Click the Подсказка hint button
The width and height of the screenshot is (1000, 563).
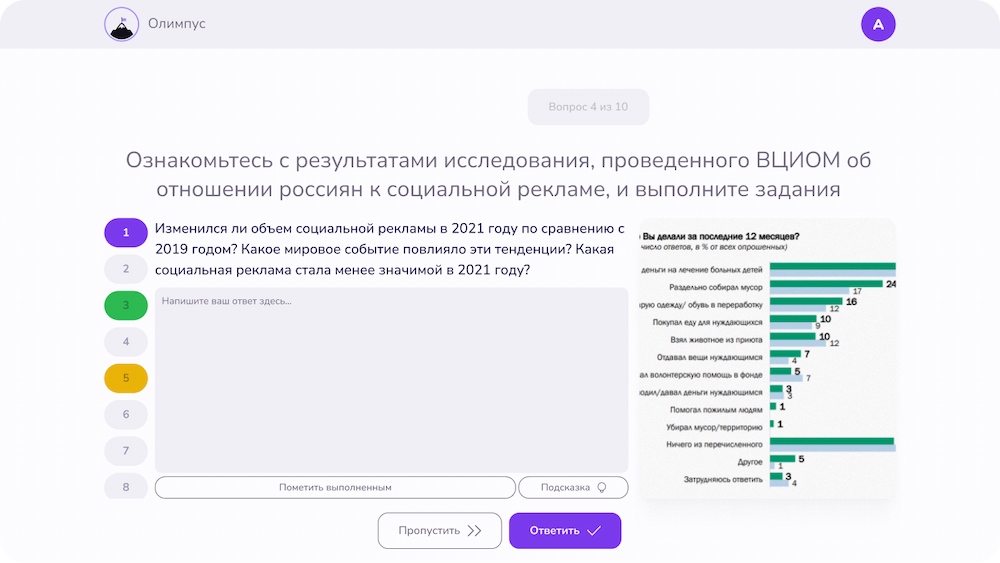[x=573, y=488]
